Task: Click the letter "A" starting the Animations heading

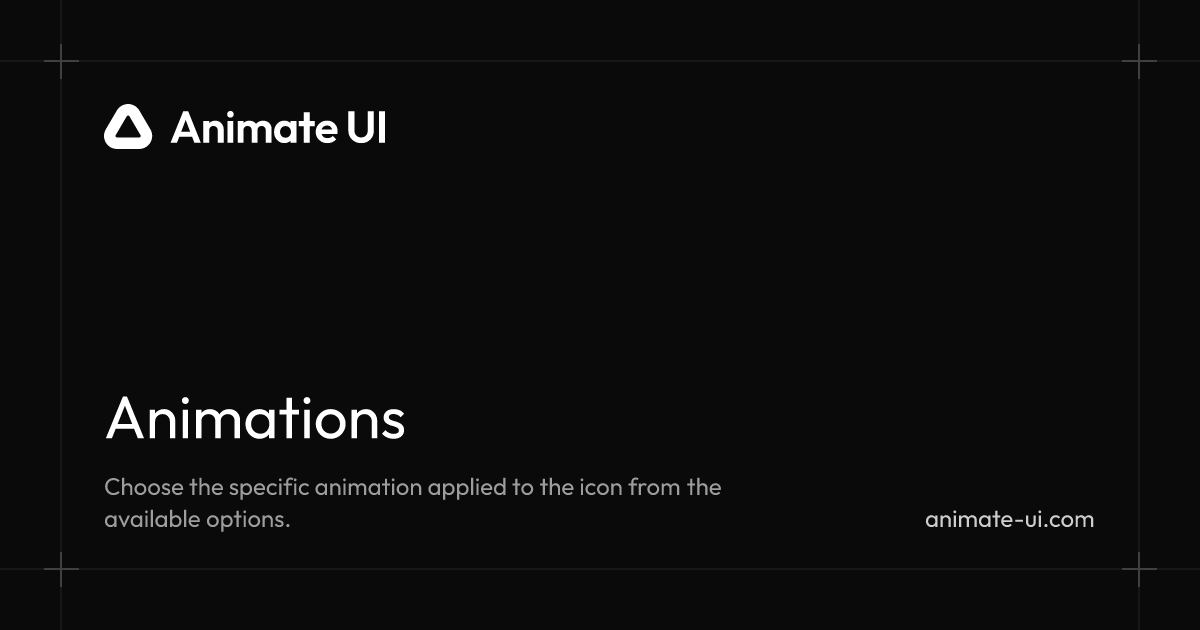Action: point(123,418)
